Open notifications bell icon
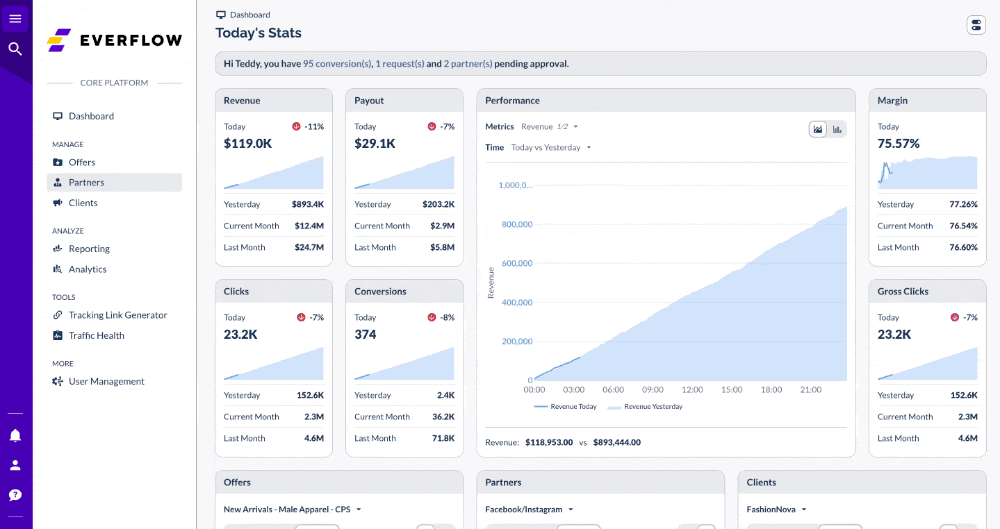1000x529 pixels. click(x=15, y=436)
